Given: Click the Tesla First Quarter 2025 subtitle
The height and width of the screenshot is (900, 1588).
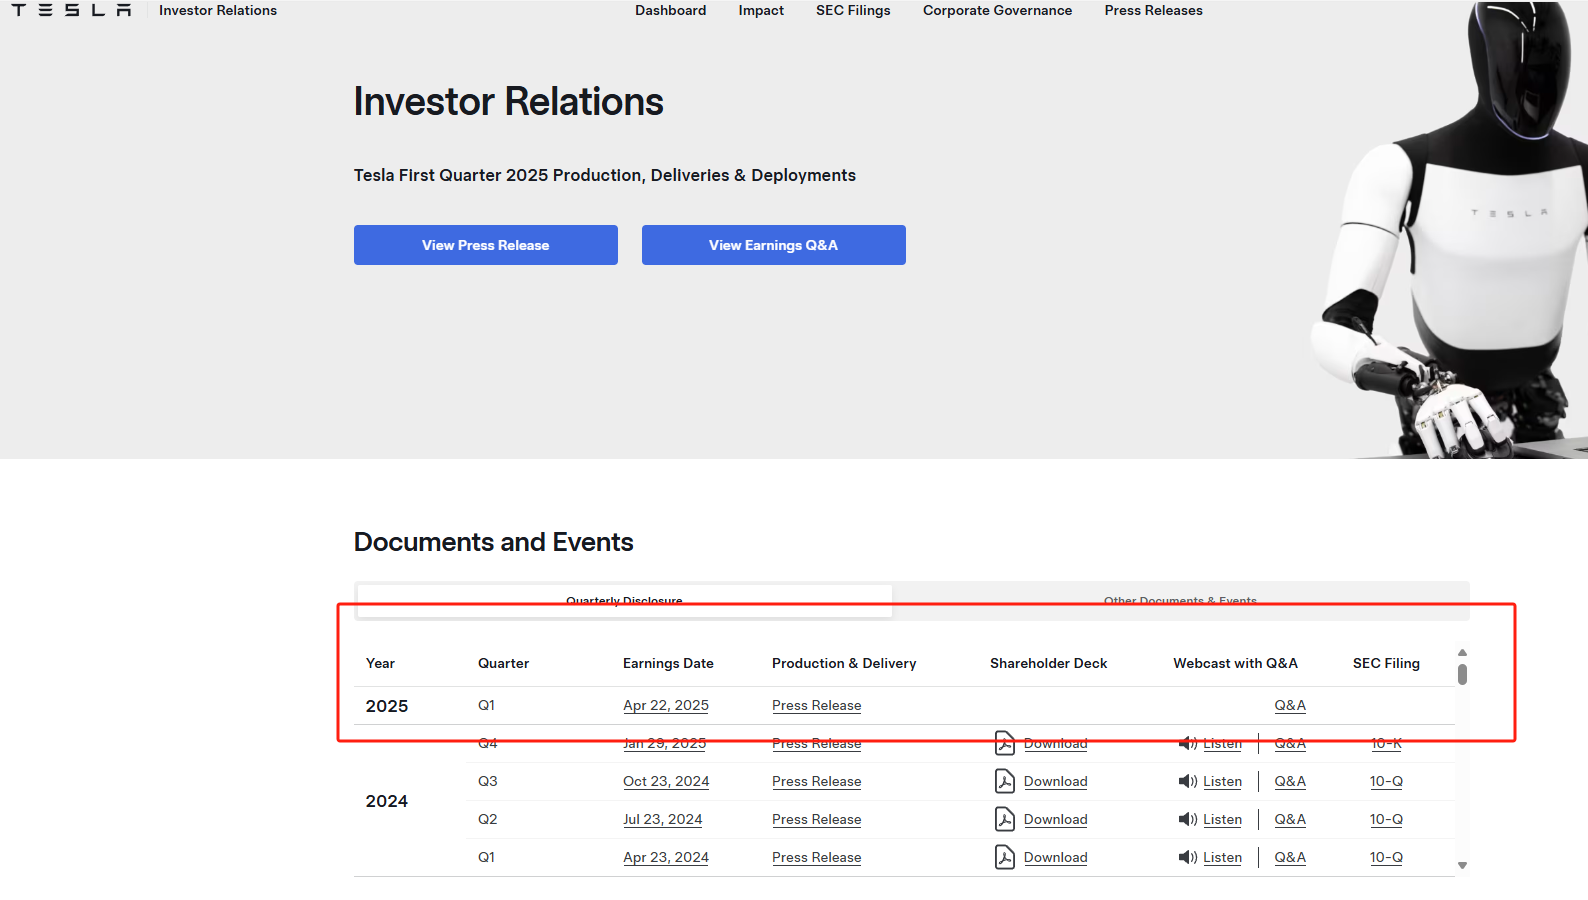Looking at the screenshot, I should [605, 175].
